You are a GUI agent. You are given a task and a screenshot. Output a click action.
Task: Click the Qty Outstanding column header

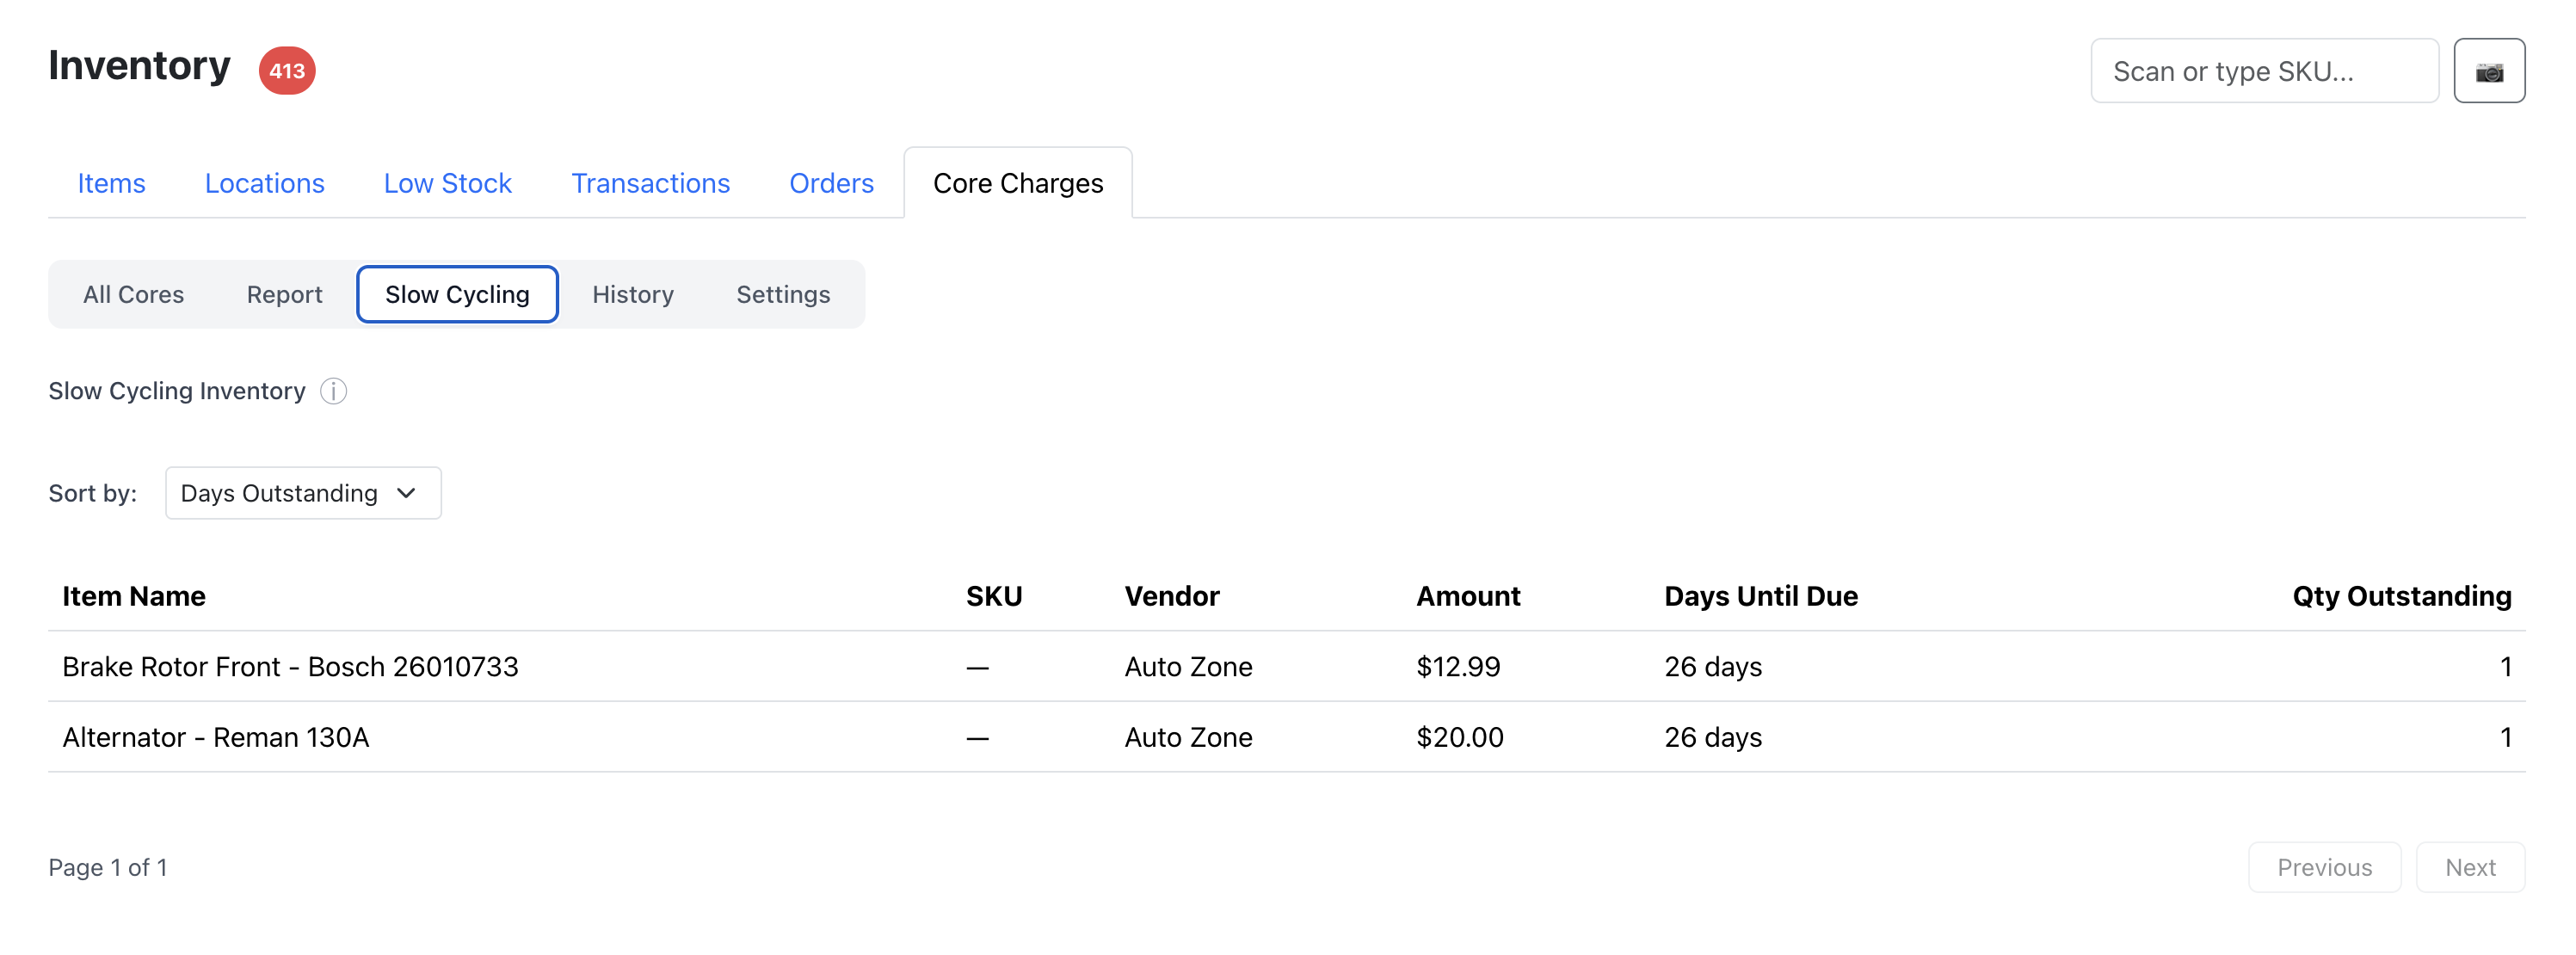pos(2402,596)
